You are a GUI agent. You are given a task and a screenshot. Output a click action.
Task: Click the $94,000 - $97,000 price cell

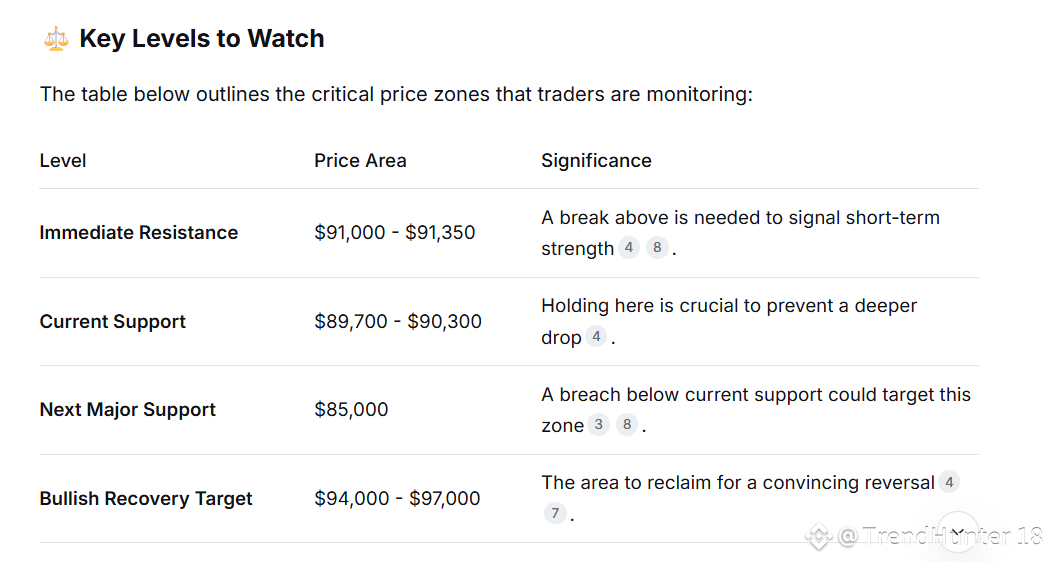pyautogui.click(x=397, y=499)
